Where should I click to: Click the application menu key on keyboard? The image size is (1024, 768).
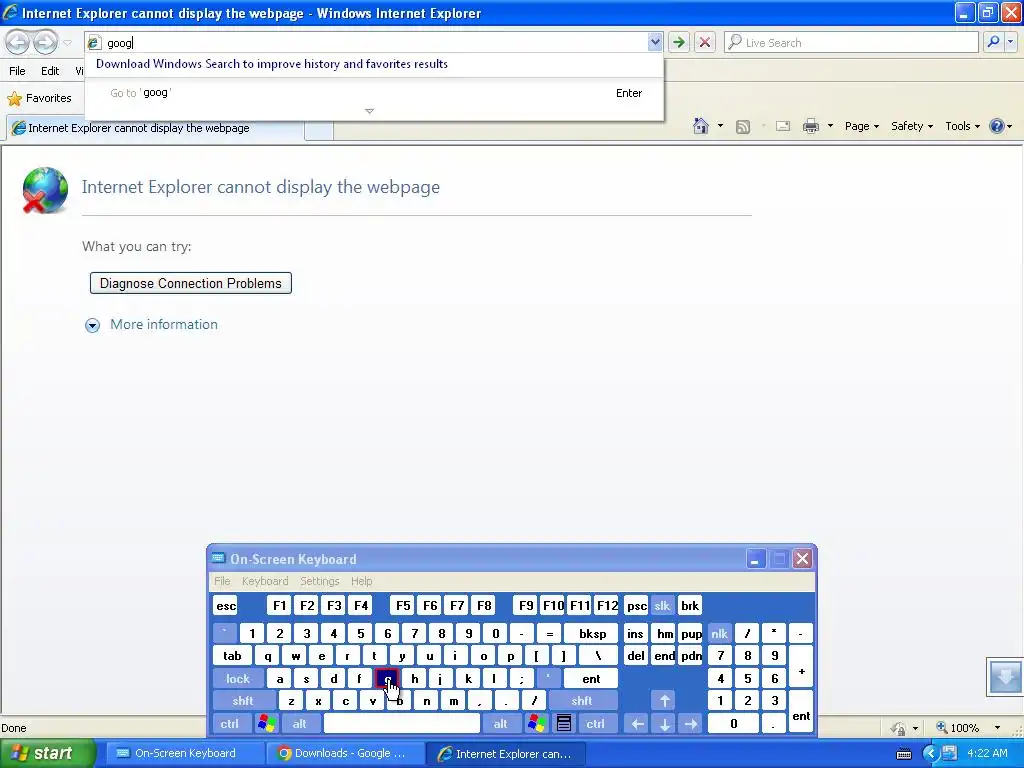point(564,724)
